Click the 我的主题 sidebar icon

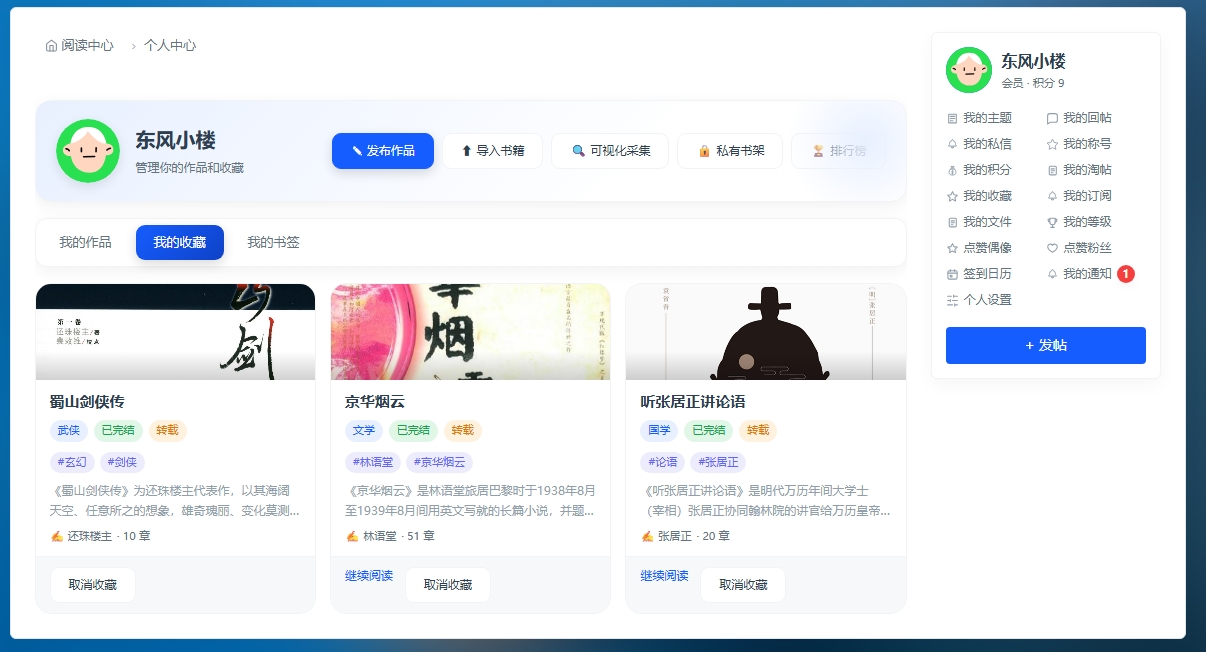(952, 118)
